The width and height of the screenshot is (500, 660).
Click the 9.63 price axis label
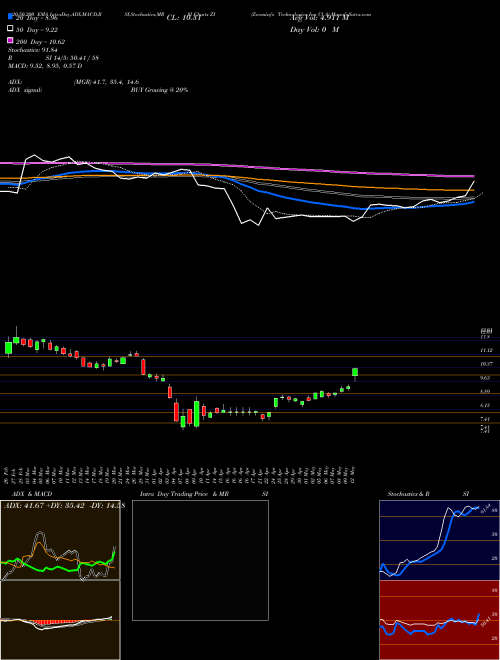(x=486, y=378)
